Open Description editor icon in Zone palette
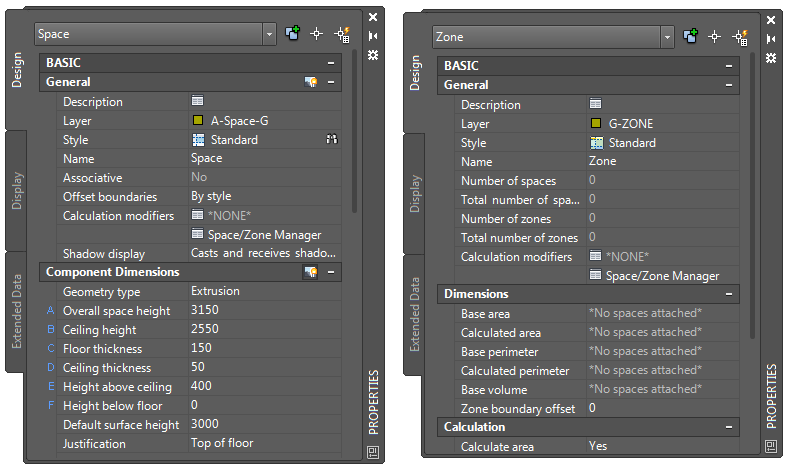The image size is (787, 472). point(596,104)
